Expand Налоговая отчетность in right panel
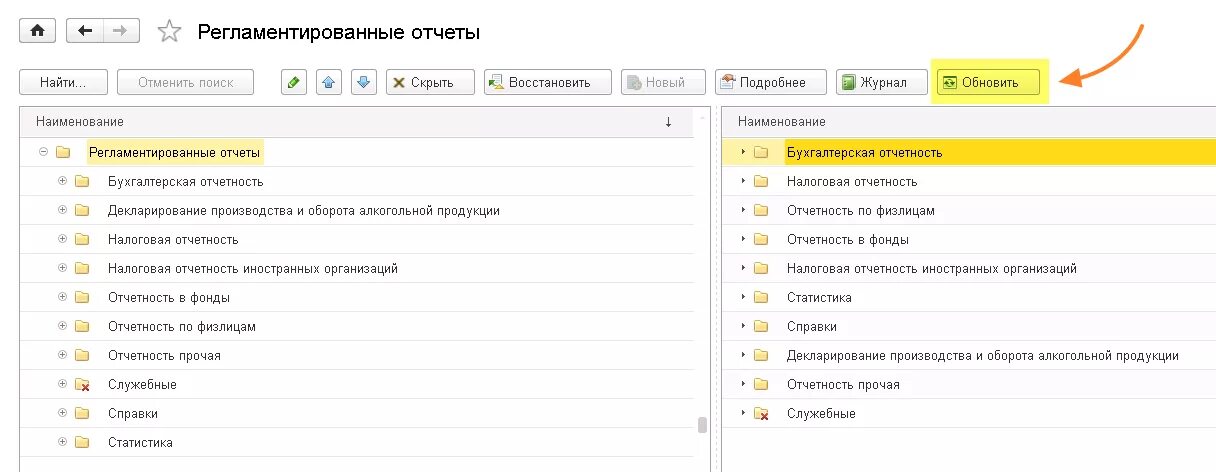The width and height of the screenshot is (1216, 472). [742, 182]
